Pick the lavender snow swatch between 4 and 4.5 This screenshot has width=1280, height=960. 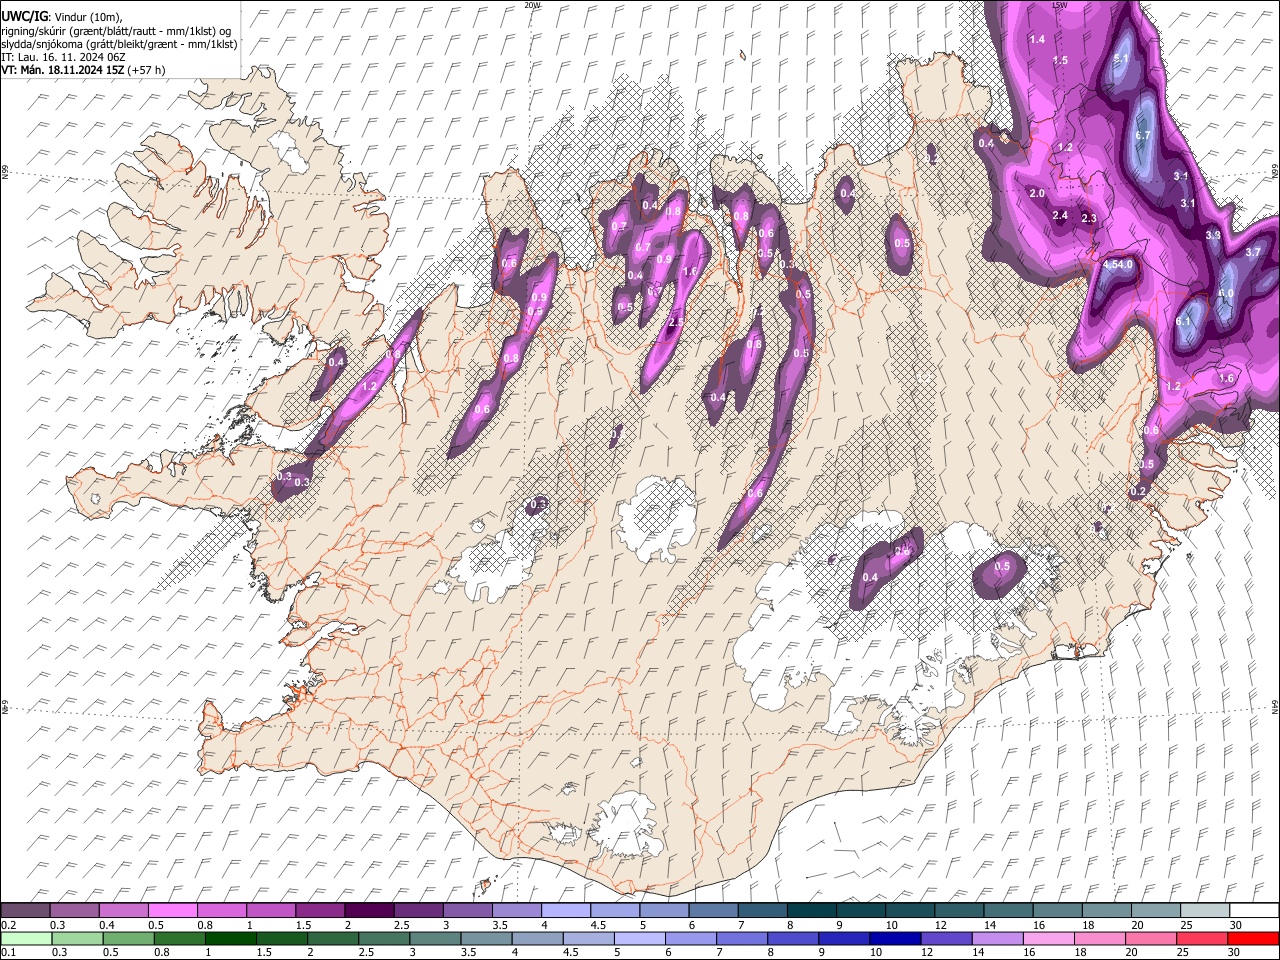(x=565, y=911)
